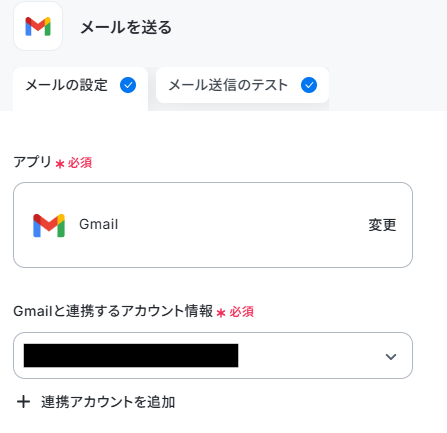Expand the account dropdown chevron
The image size is (447, 433).
(391, 356)
